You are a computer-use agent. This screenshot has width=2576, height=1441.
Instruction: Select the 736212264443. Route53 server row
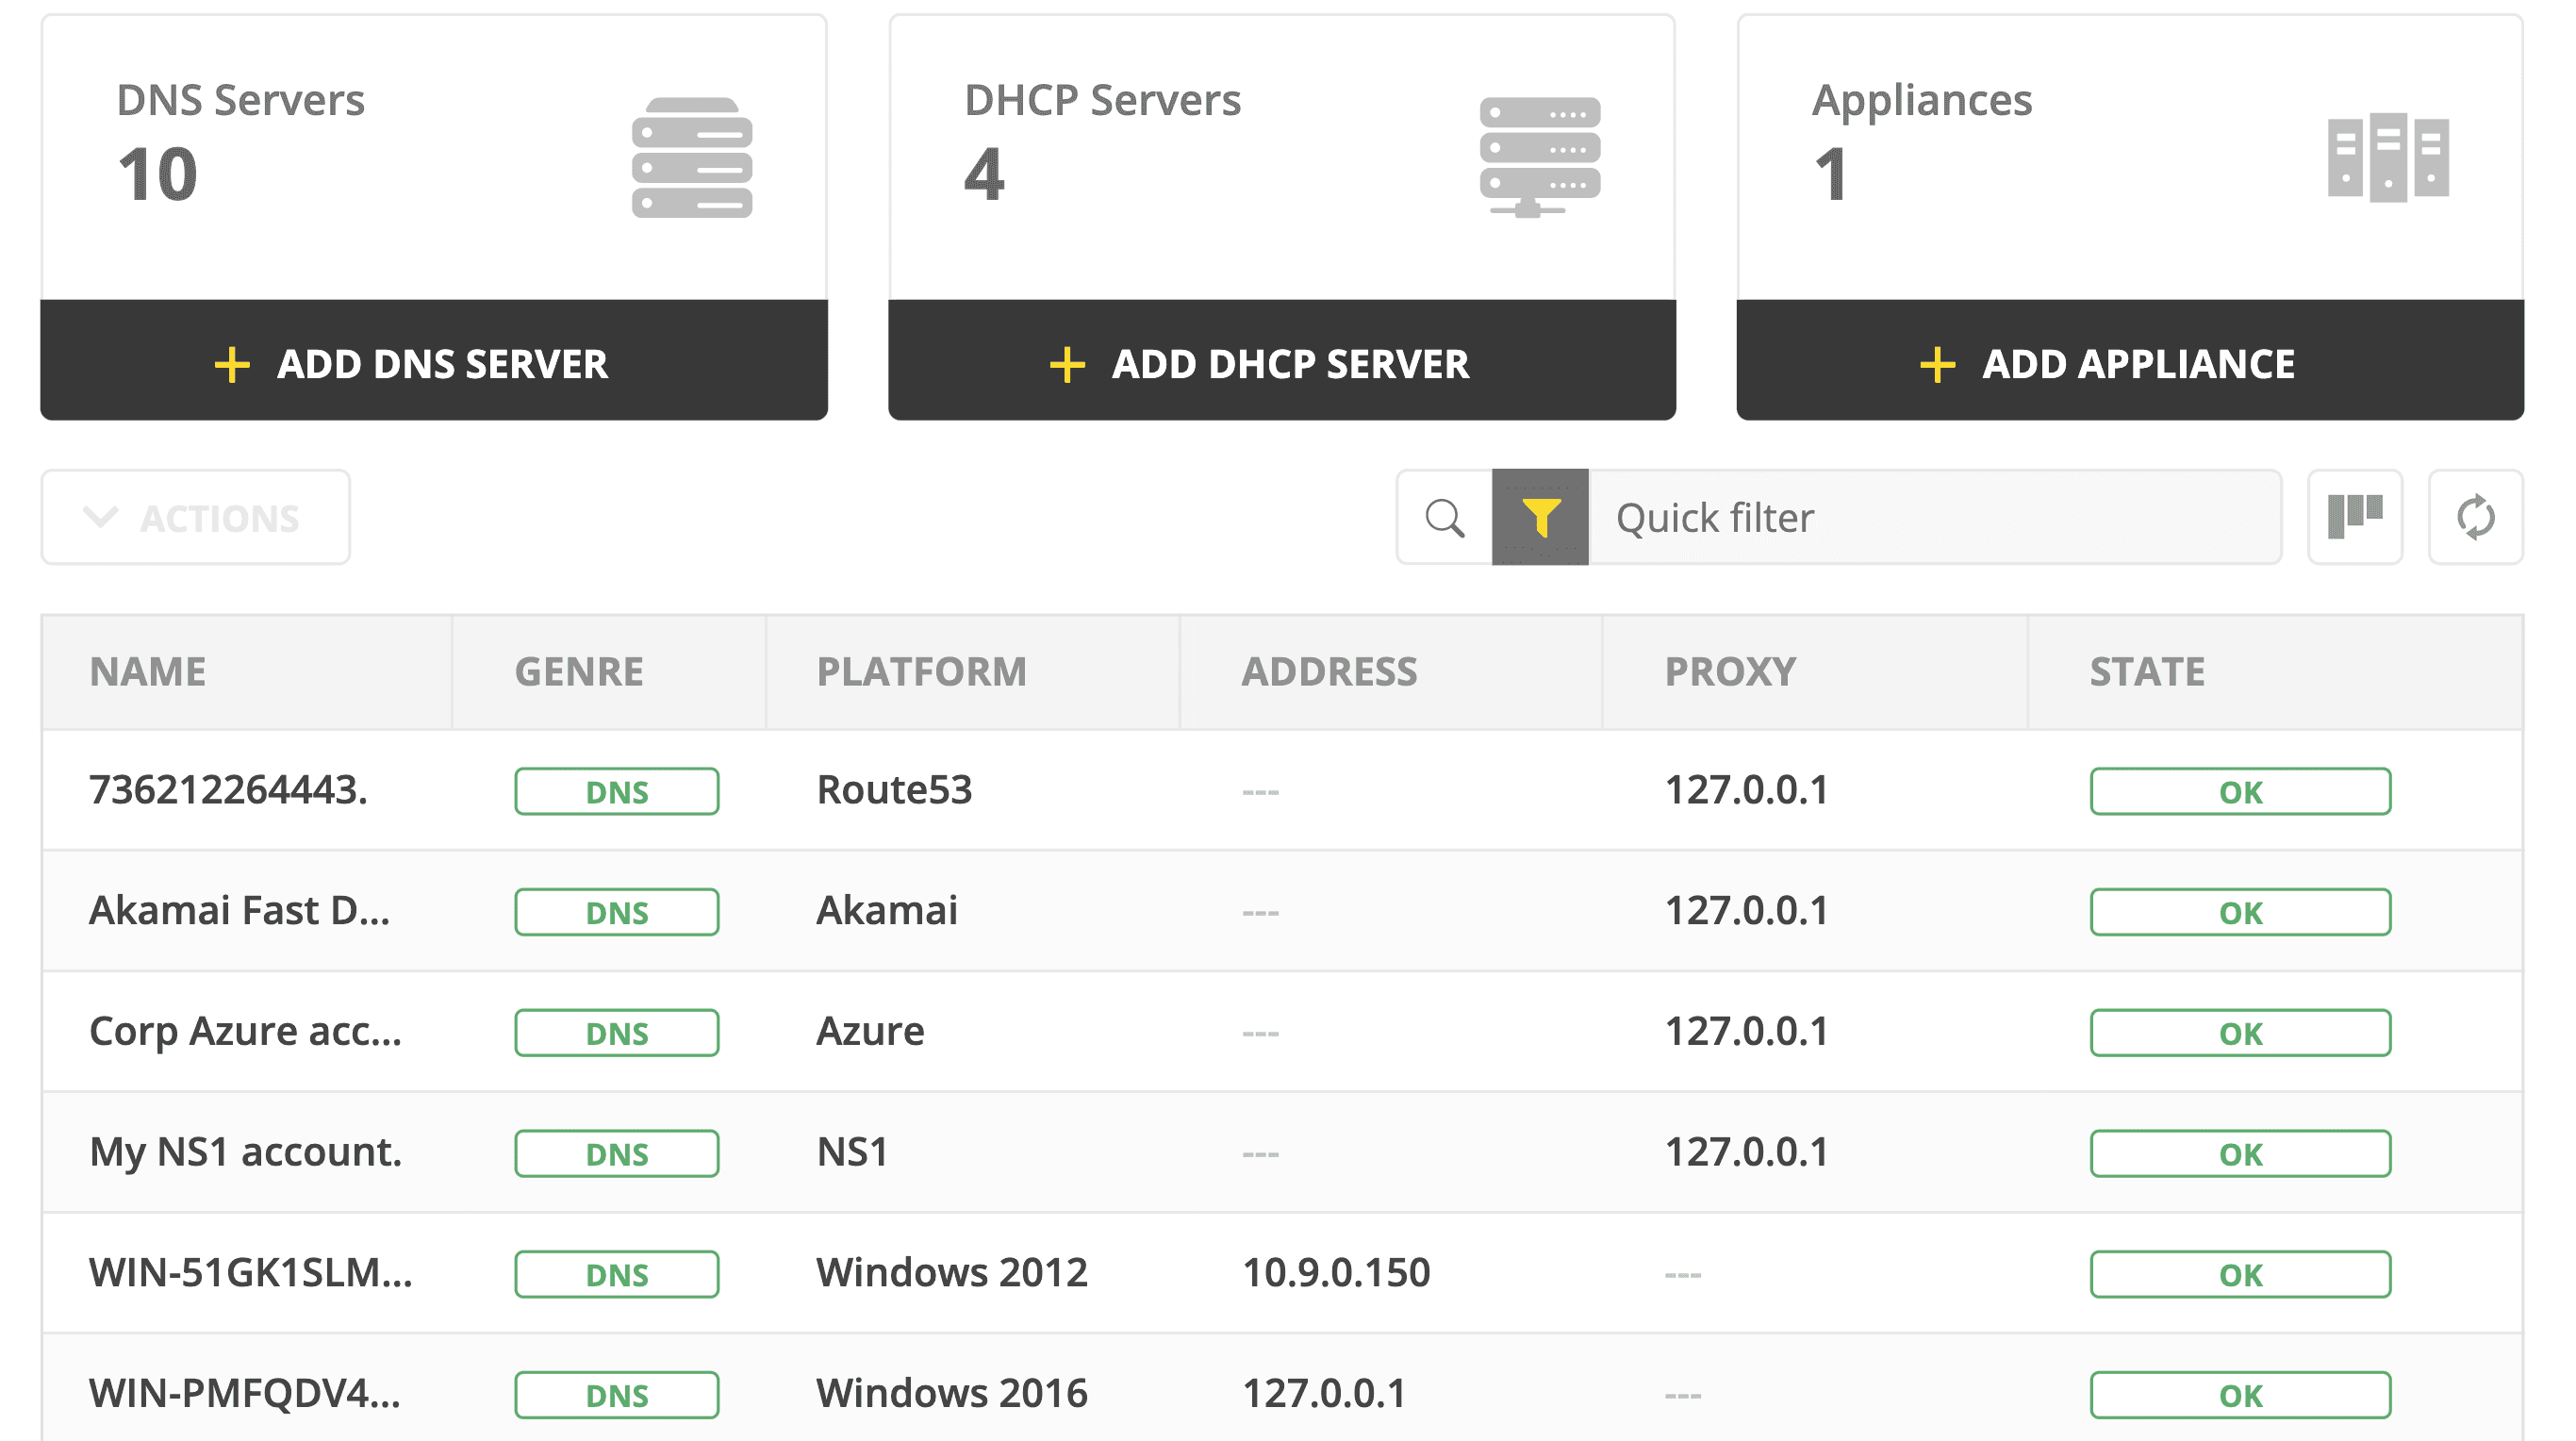(228, 791)
